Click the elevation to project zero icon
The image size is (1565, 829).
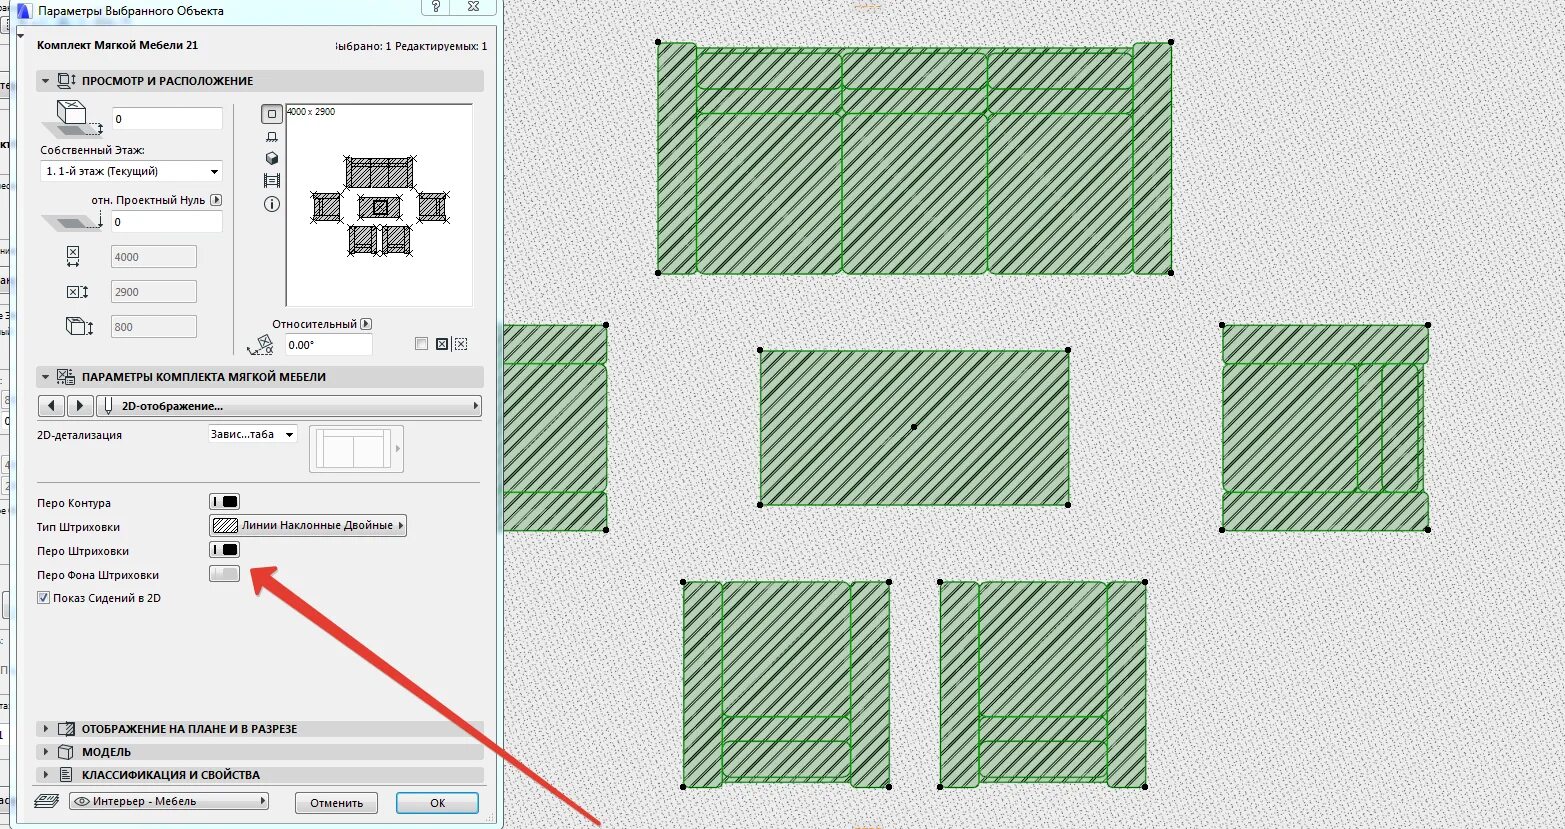click(72, 222)
